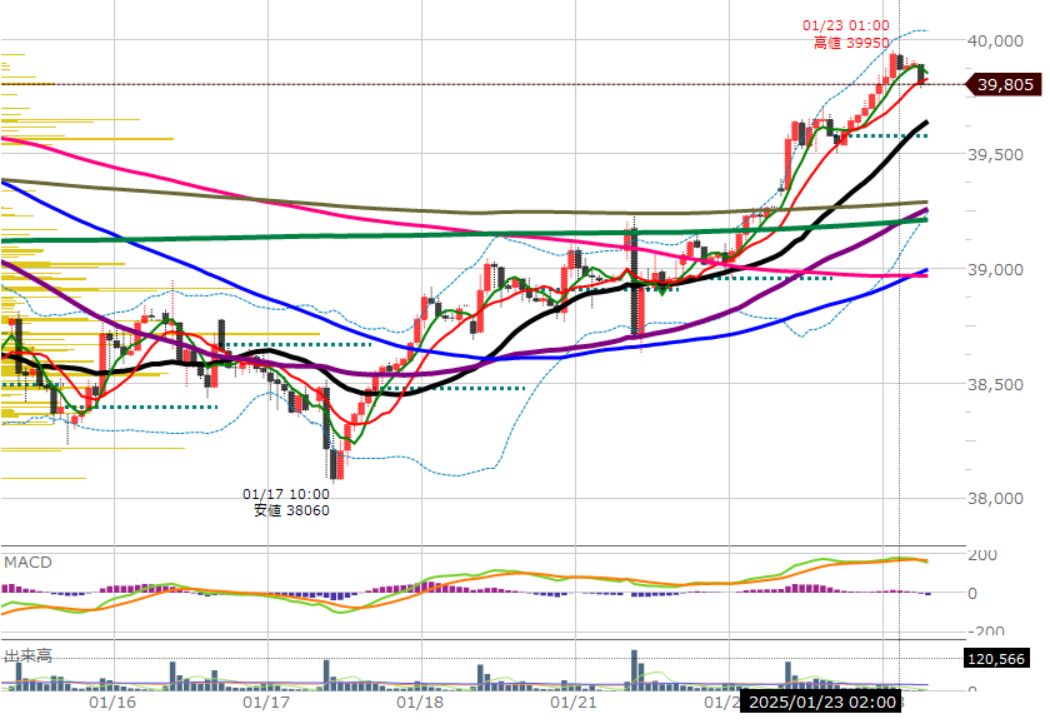The width and height of the screenshot is (1050, 727).
Task: Click the volume value 120,566
Action: [996, 659]
